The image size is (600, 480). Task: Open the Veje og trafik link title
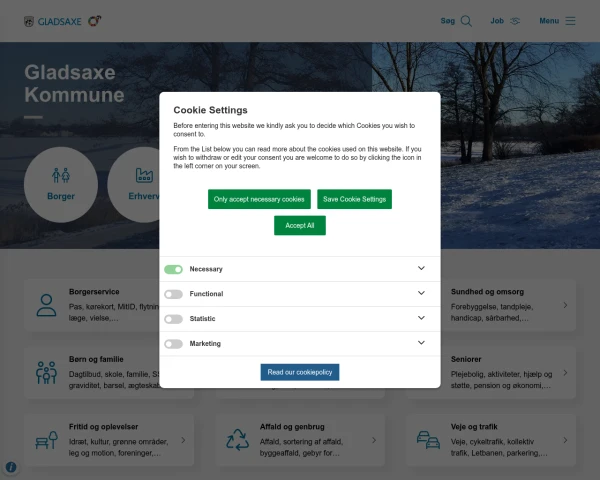pos(474,426)
